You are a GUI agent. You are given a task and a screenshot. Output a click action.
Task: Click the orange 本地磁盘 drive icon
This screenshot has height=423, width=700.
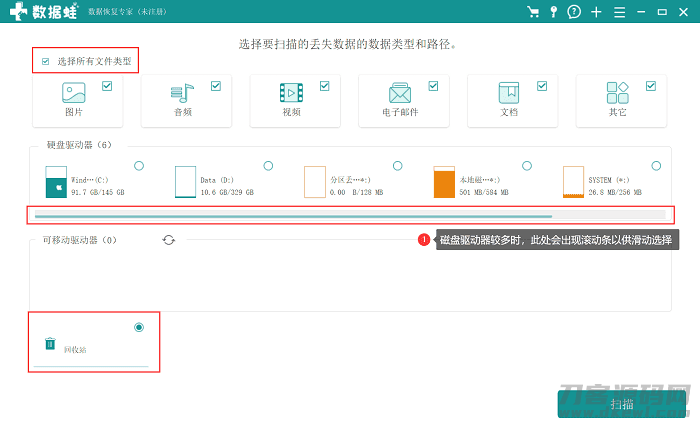(444, 182)
